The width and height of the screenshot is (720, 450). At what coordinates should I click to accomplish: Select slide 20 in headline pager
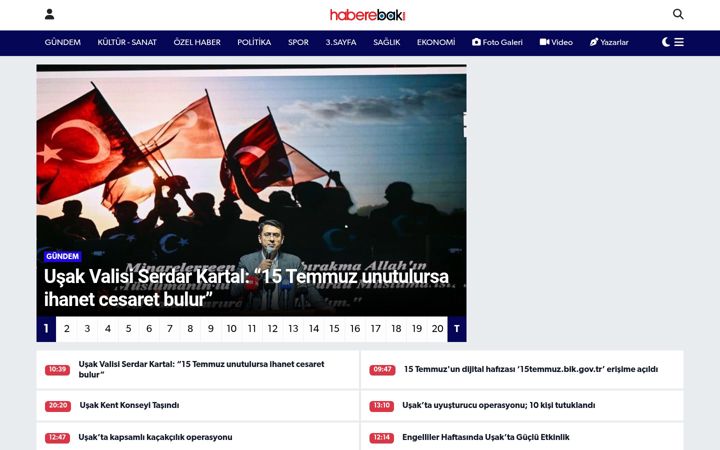coord(437,329)
